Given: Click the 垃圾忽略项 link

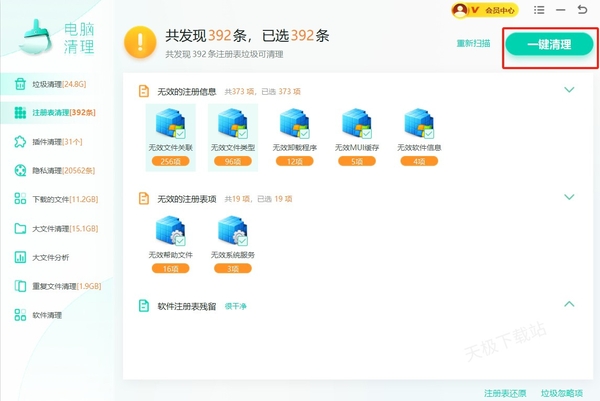Looking at the screenshot, I should 562,393.
